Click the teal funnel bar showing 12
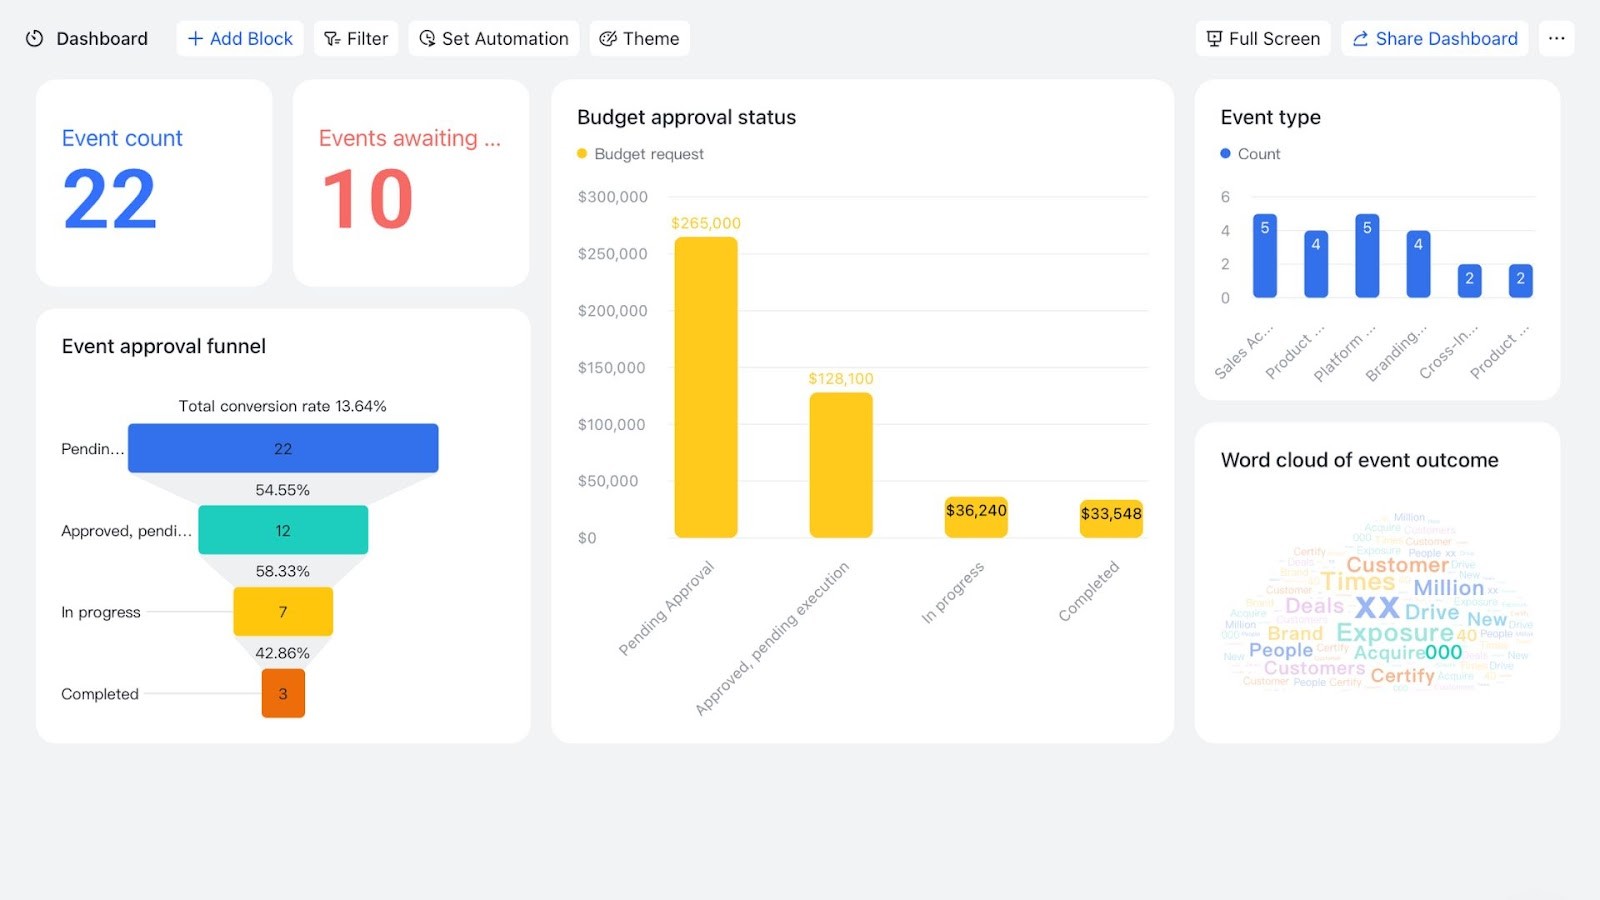 click(x=283, y=530)
